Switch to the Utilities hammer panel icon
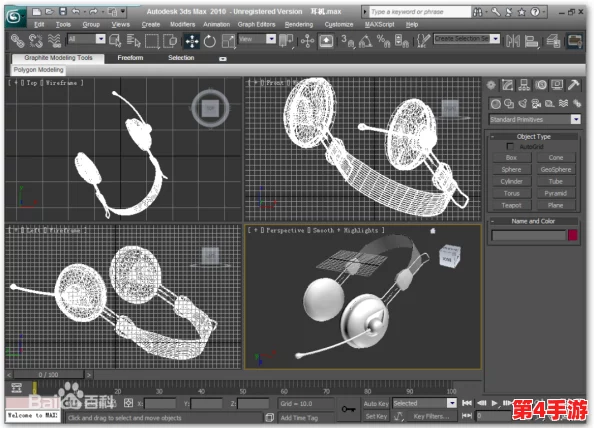This screenshot has height=428, width=594. click(x=574, y=85)
